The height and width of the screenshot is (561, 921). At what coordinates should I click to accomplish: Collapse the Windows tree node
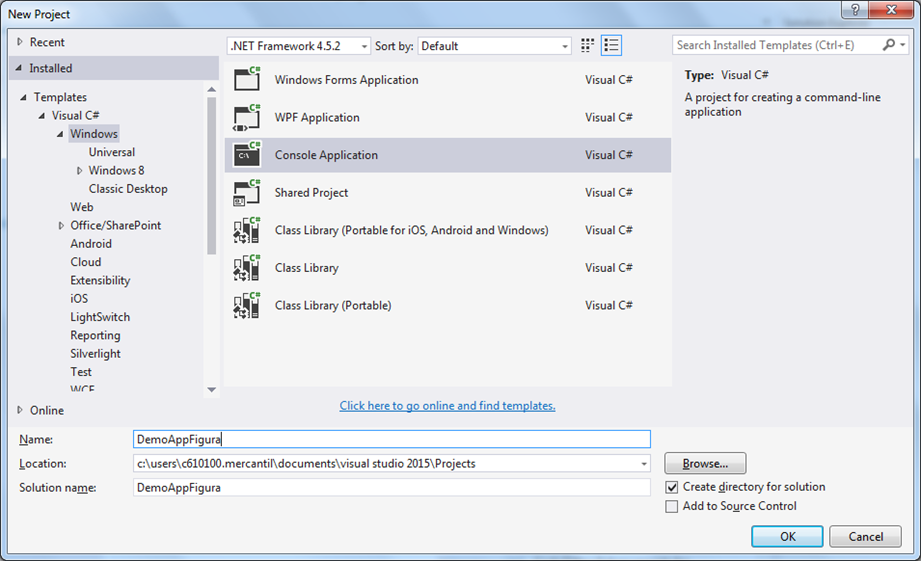click(60, 134)
